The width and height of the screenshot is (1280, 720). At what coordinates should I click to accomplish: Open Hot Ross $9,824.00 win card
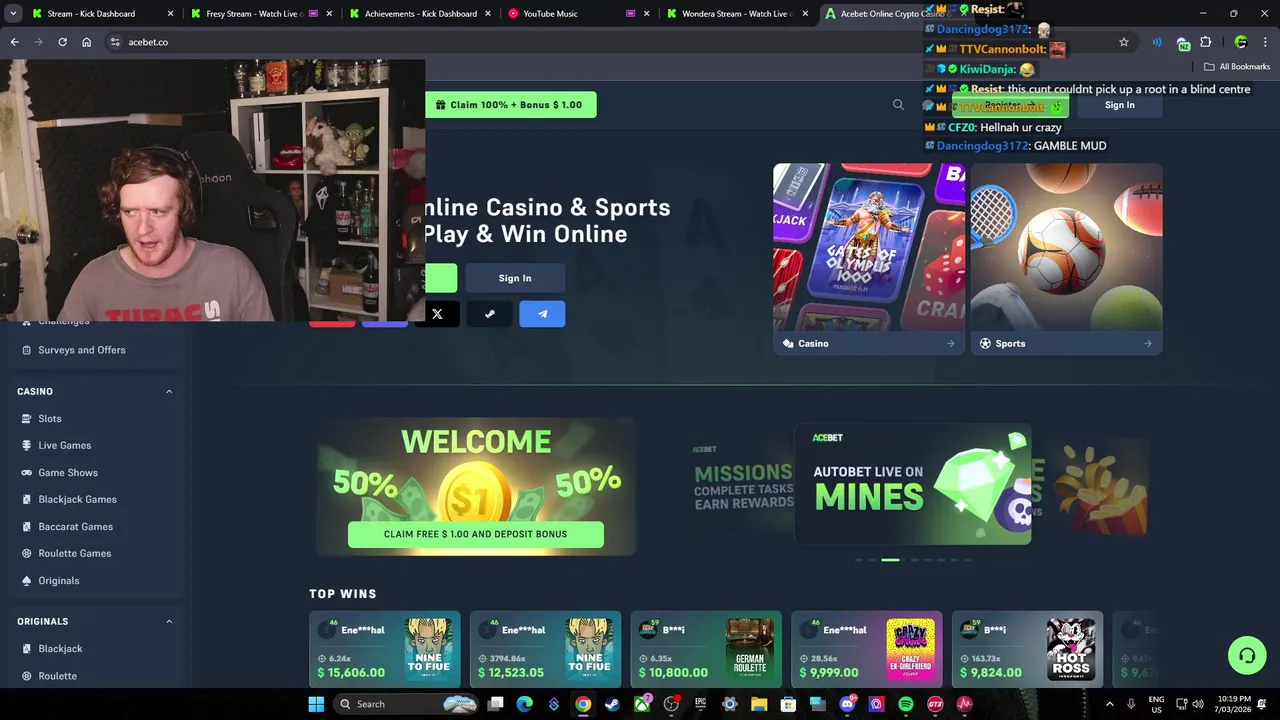click(1027, 649)
